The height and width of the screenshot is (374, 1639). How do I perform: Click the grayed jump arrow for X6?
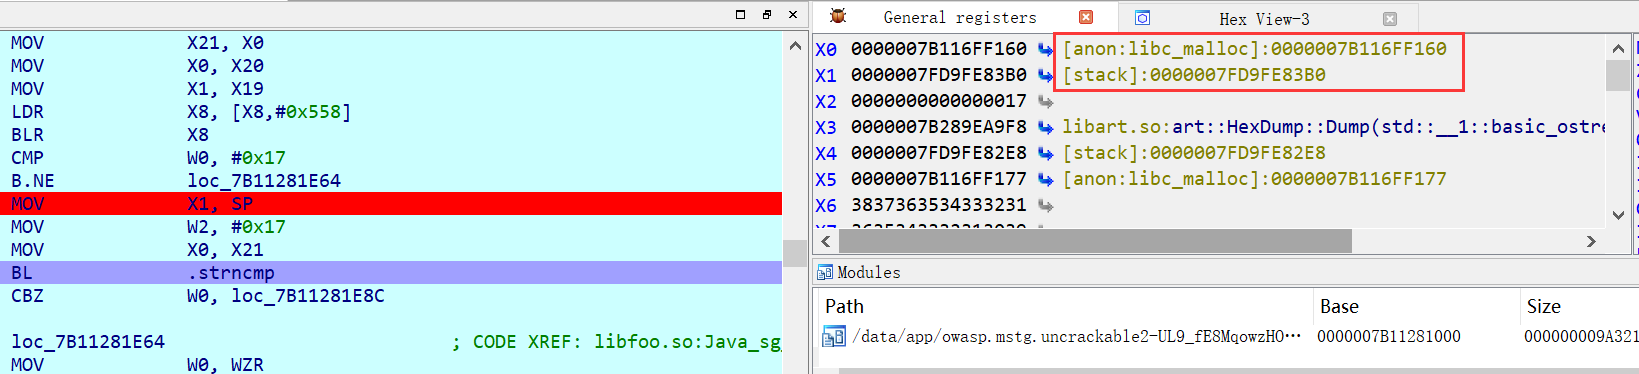pyautogui.click(x=1045, y=205)
